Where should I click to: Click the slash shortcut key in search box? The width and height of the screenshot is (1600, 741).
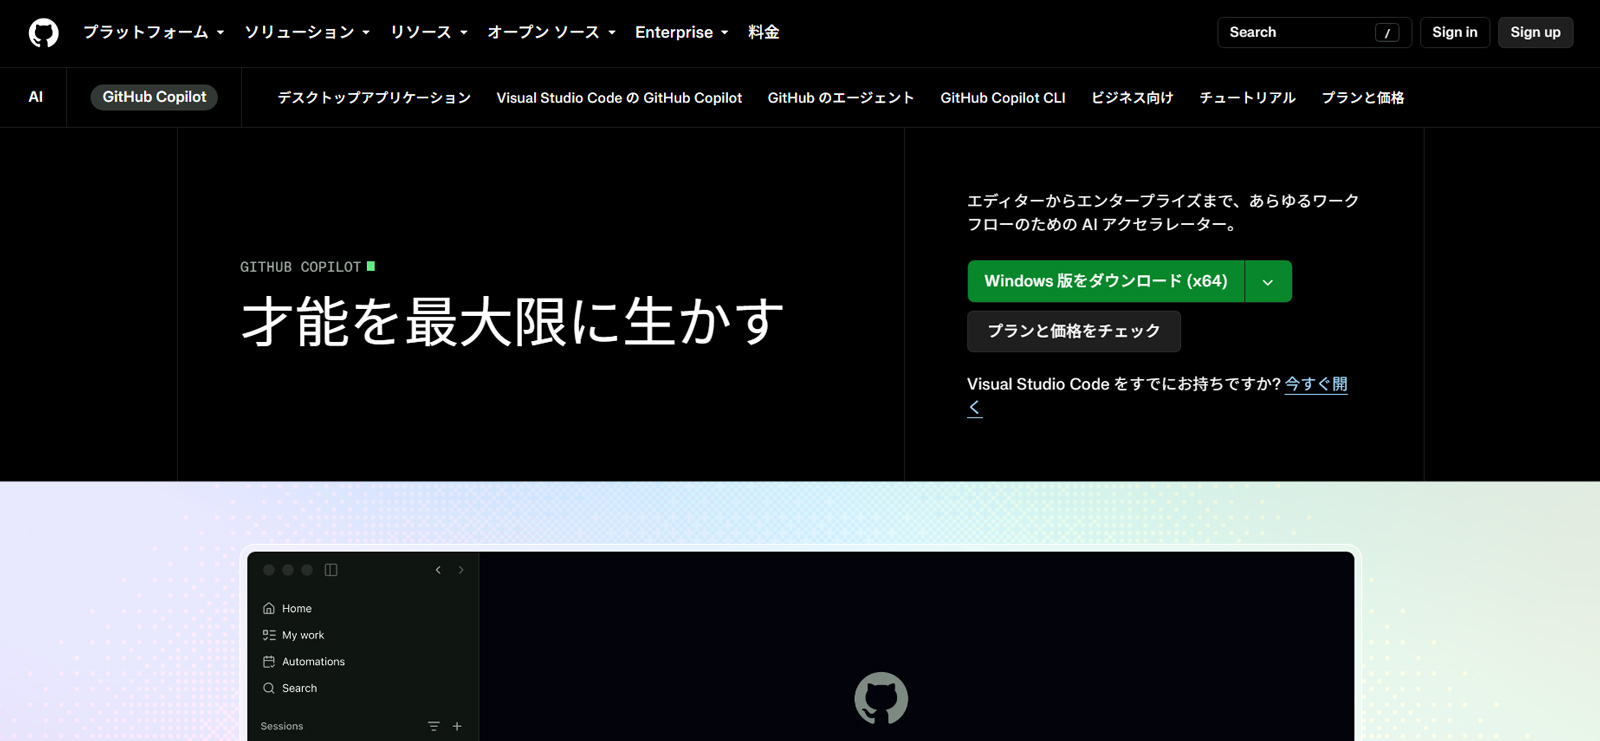[1387, 33]
